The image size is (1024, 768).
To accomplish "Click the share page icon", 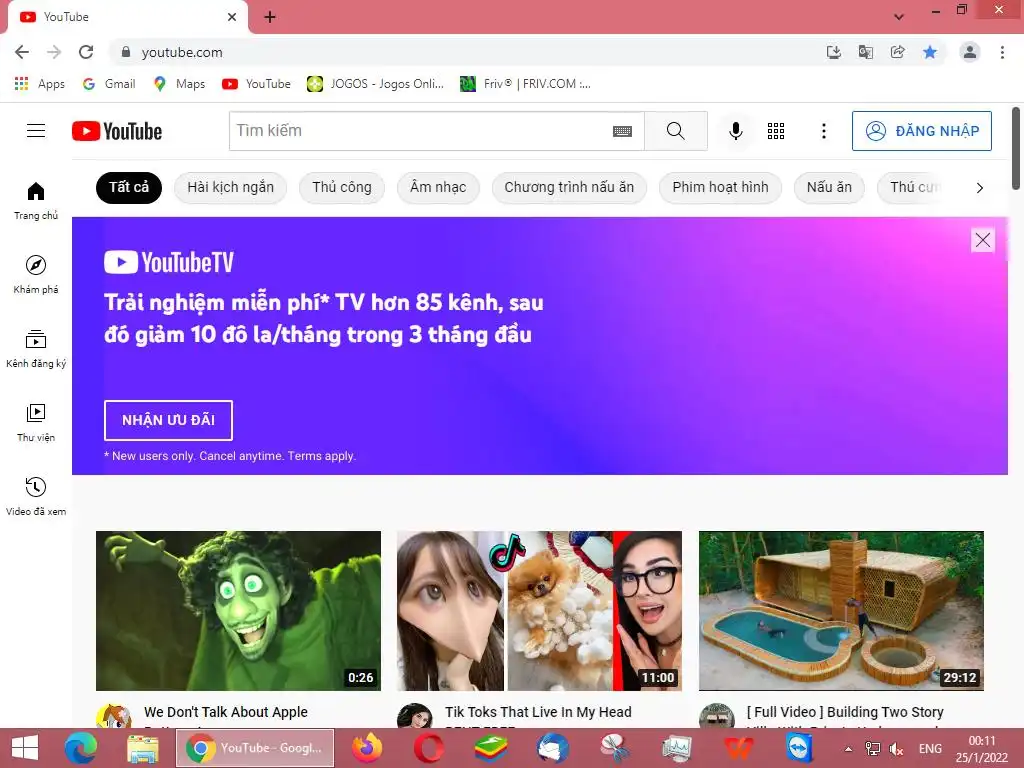I will [897, 52].
